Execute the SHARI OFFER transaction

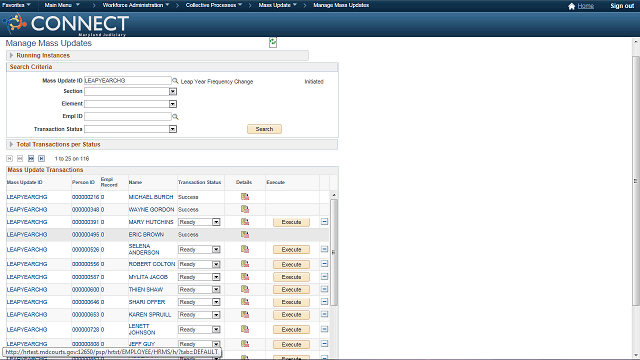click(291, 302)
